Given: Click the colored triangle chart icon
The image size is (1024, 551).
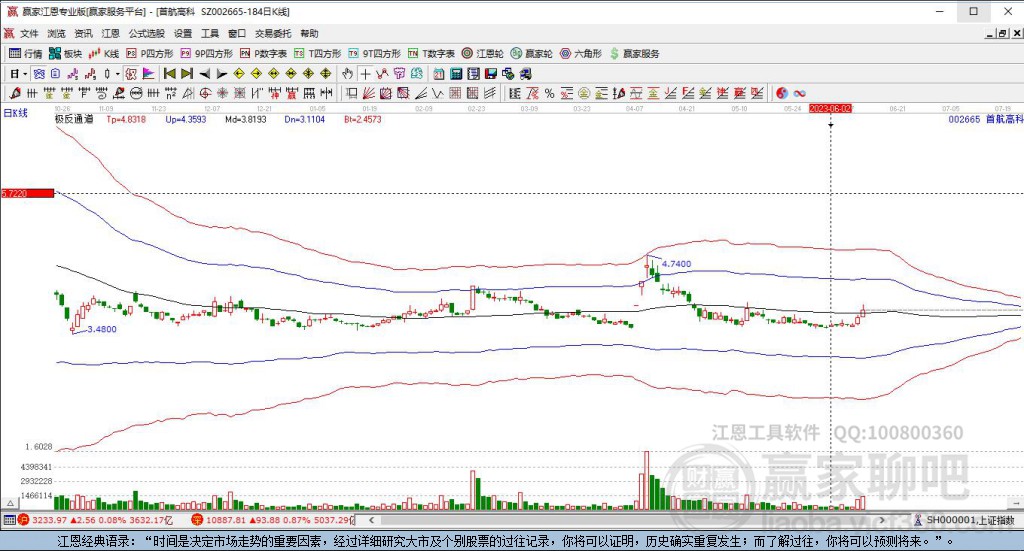Looking at the screenshot, I should coord(148,74).
